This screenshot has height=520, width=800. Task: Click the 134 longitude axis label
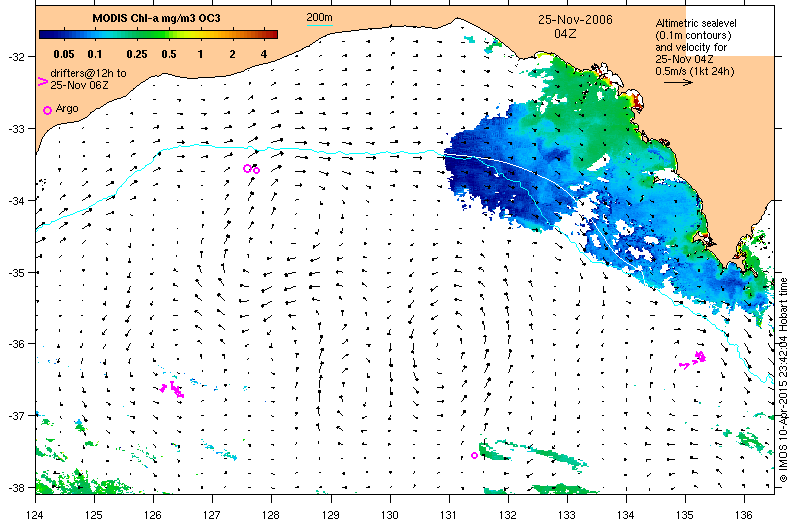[x=626, y=515]
